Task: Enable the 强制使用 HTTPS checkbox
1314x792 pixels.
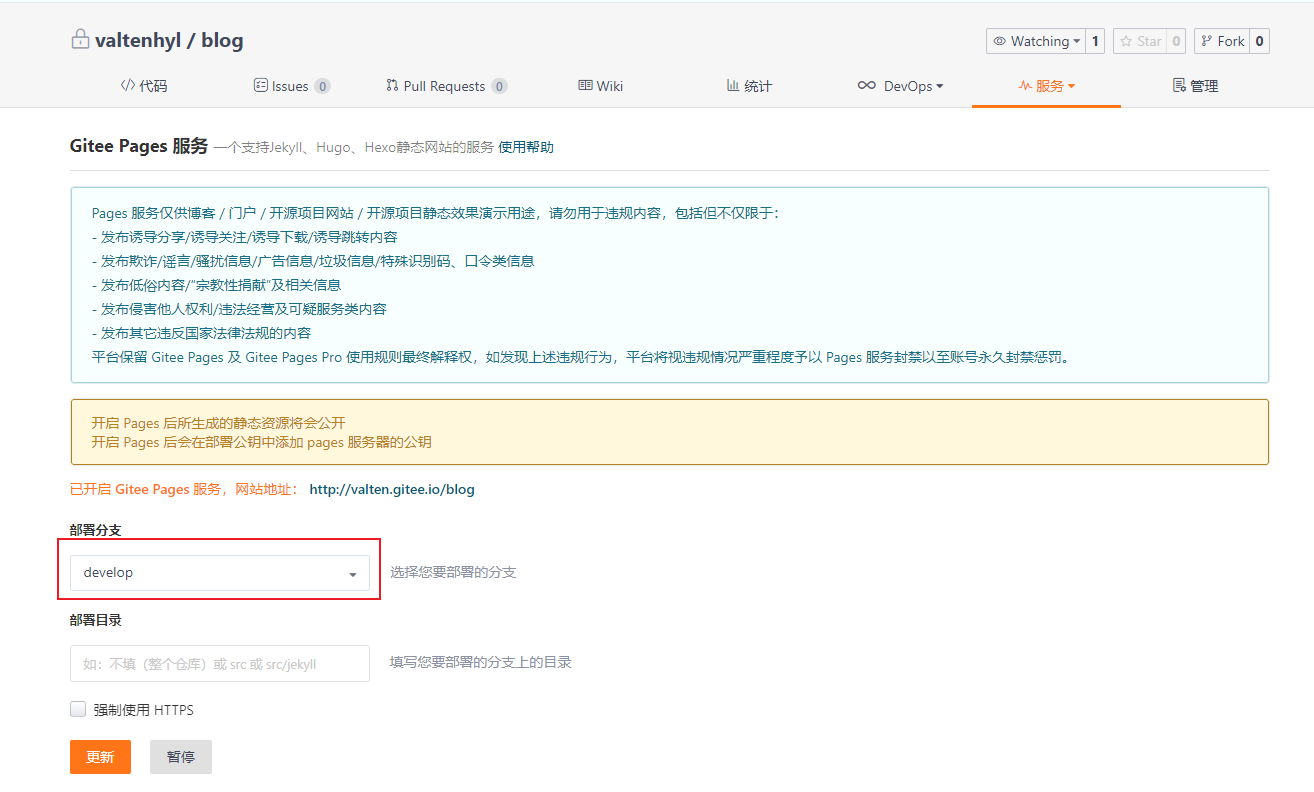Action: click(x=78, y=709)
